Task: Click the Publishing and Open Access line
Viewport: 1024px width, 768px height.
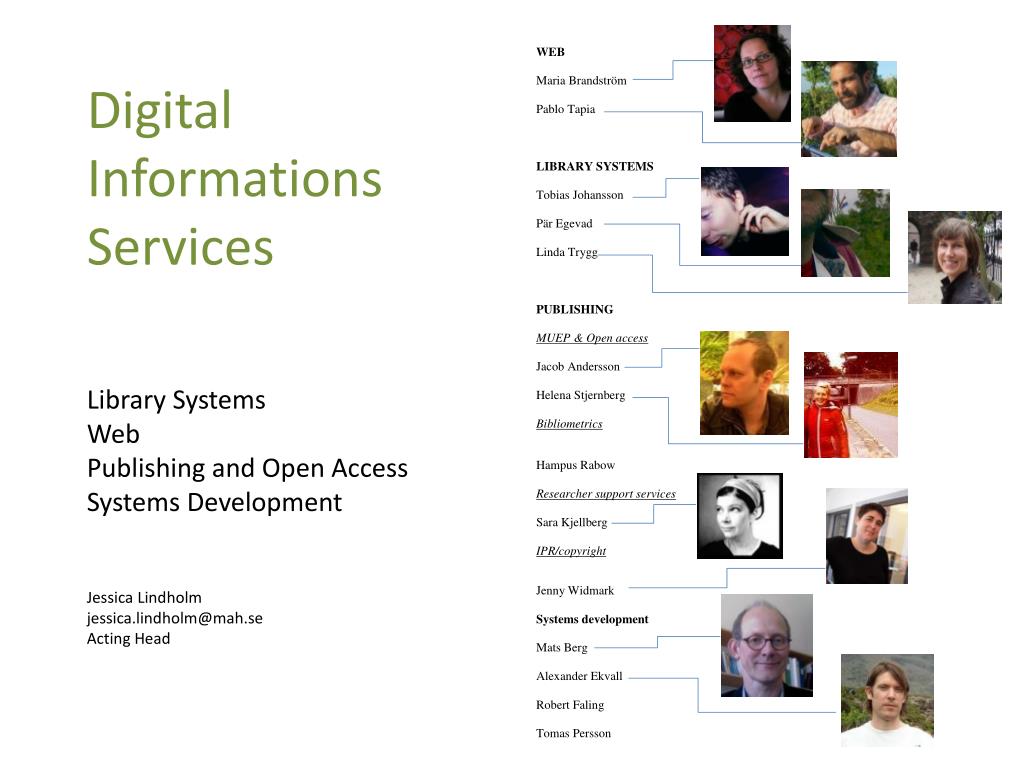Action: pos(247,469)
